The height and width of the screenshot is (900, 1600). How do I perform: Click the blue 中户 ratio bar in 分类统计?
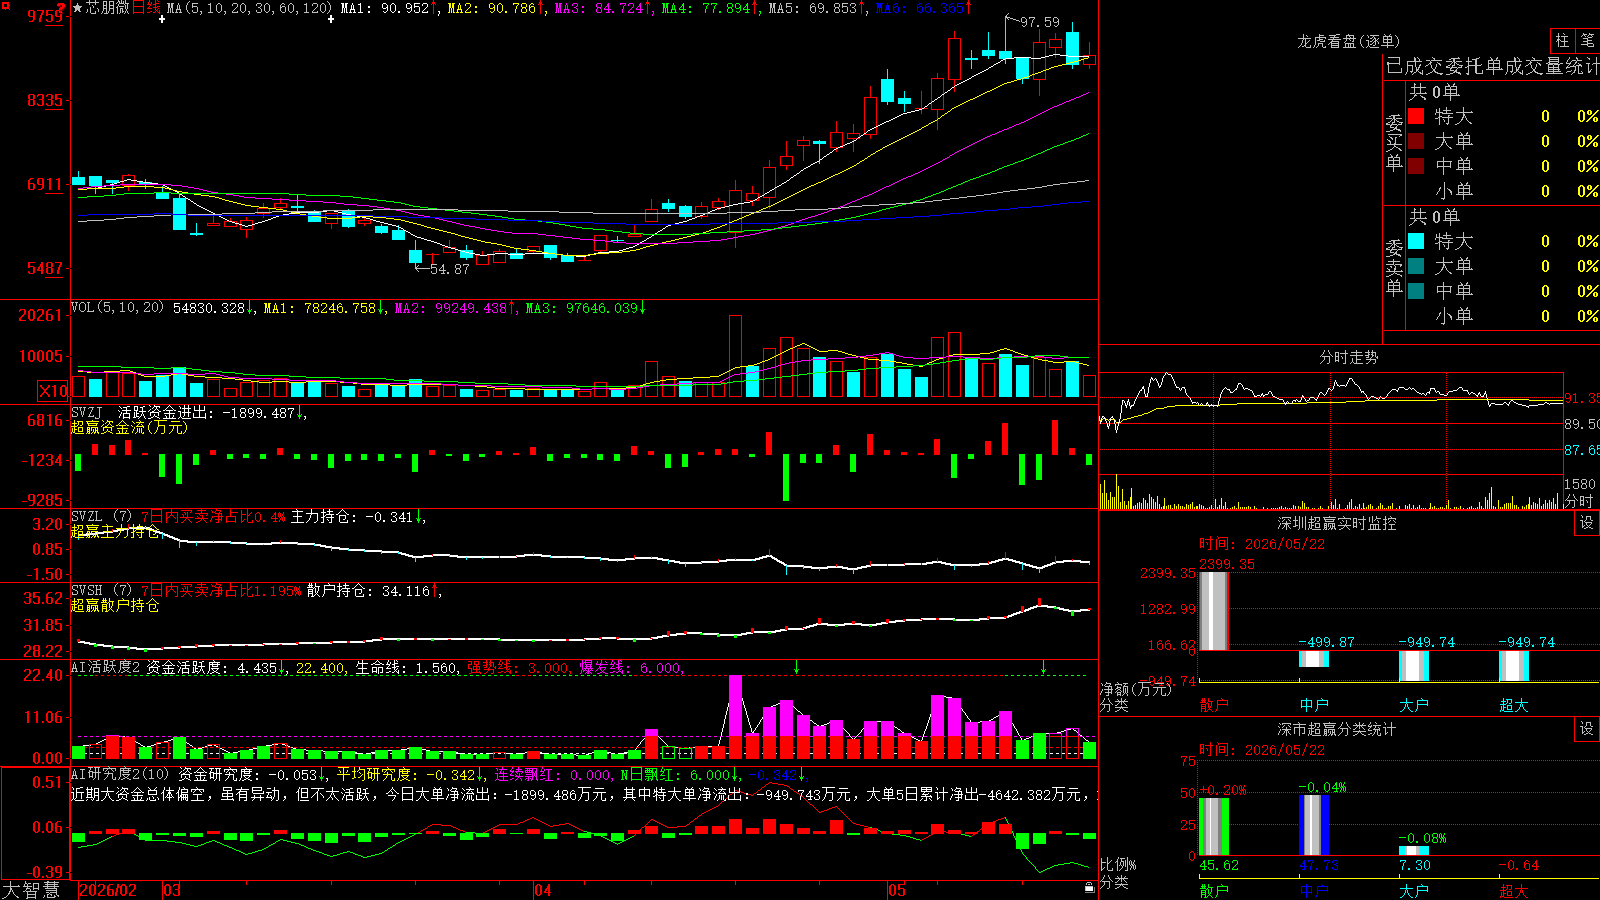coord(1314,825)
